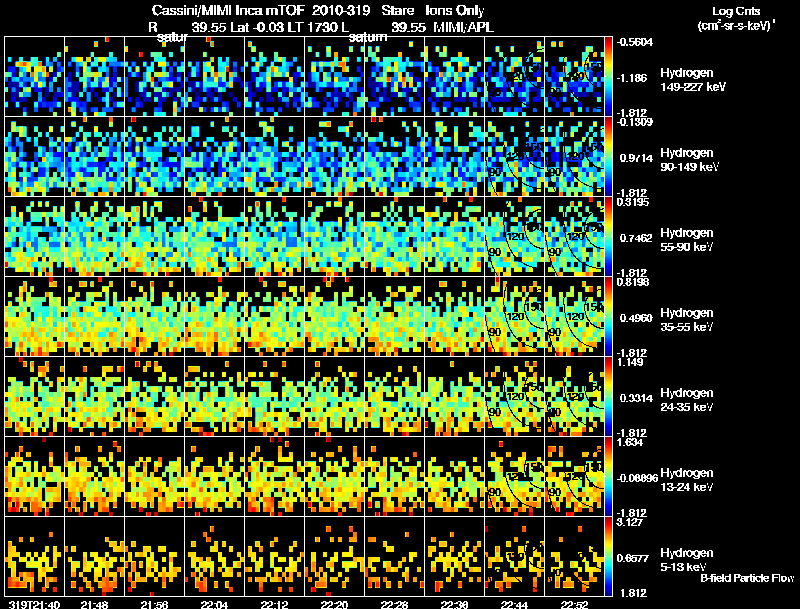
Task: Click the 'Hydrogen 90-149 keV' row label
Action: (689, 160)
